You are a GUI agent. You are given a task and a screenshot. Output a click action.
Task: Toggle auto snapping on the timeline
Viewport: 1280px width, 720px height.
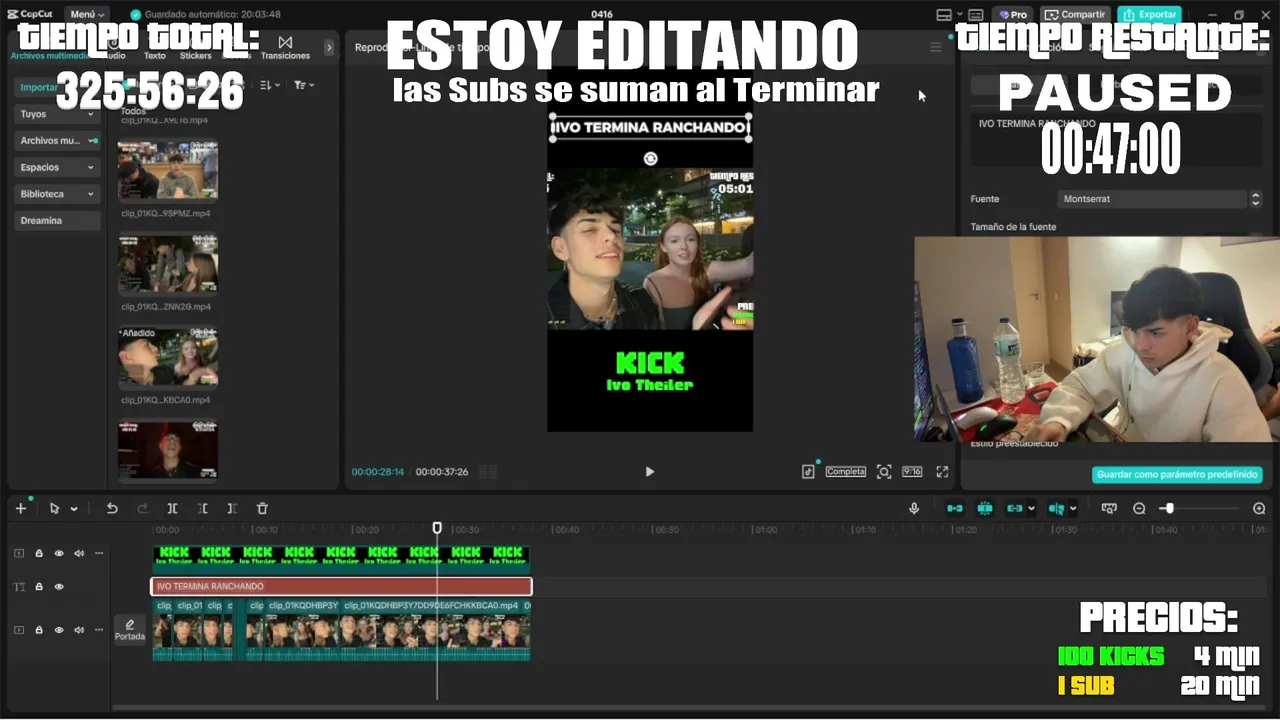click(x=985, y=508)
